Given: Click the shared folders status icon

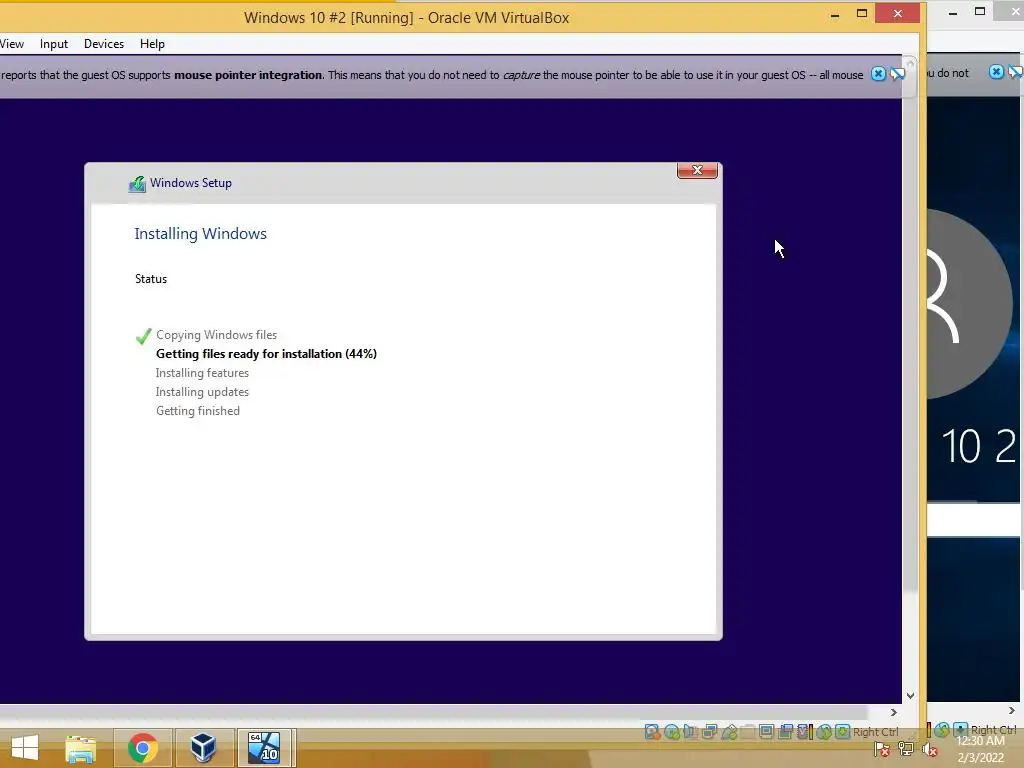Looking at the screenshot, I should pos(748,731).
